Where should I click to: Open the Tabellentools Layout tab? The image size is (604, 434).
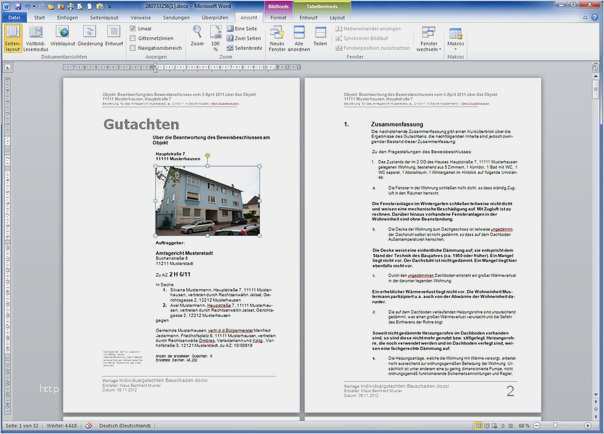point(337,18)
